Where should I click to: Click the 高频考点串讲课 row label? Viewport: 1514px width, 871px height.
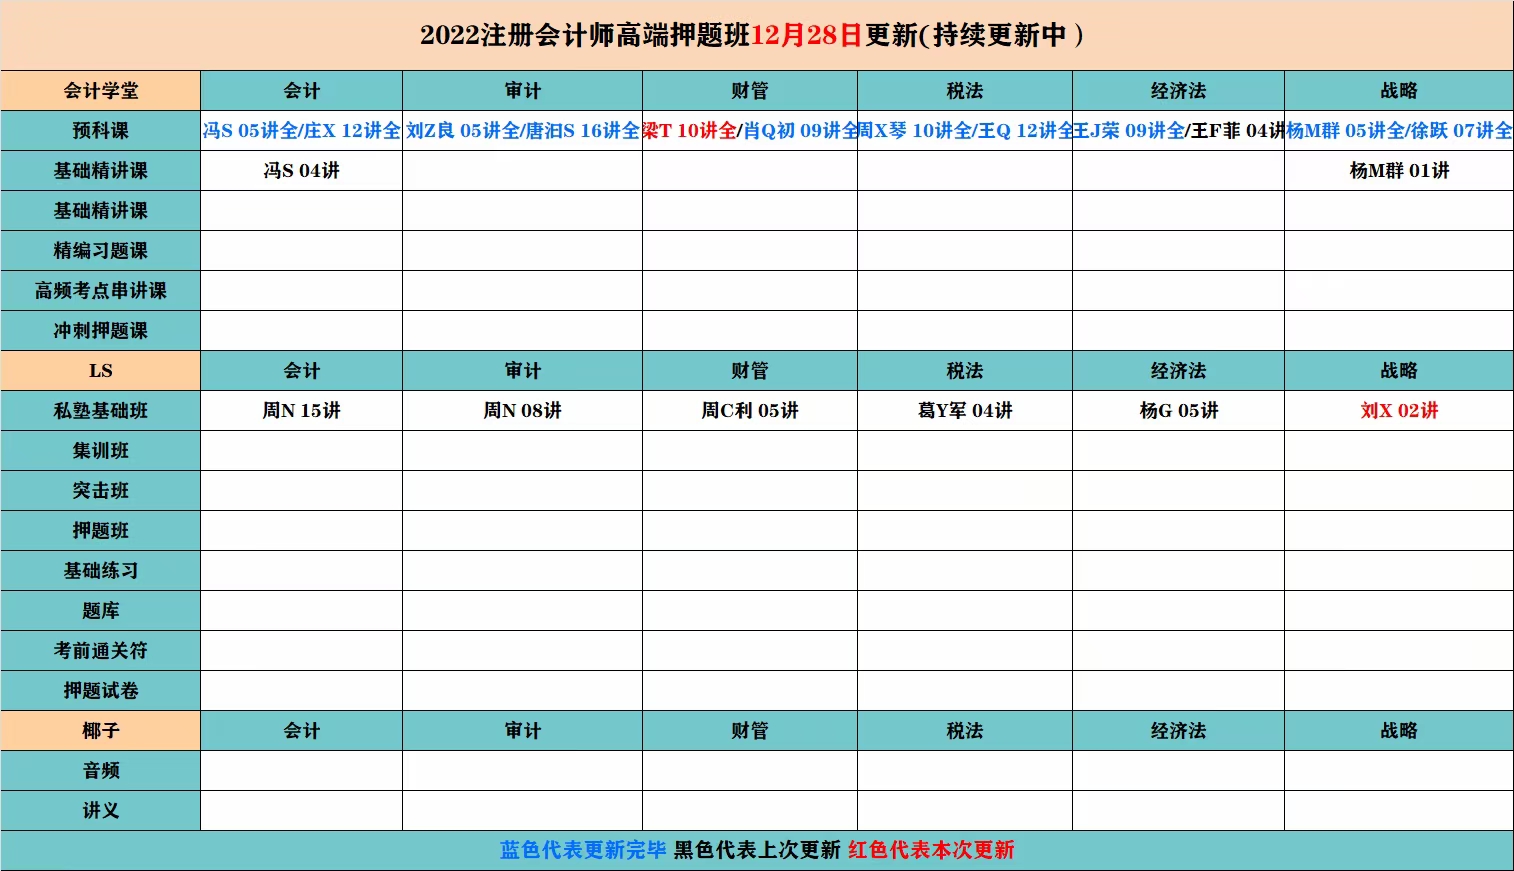tap(101, 291)
